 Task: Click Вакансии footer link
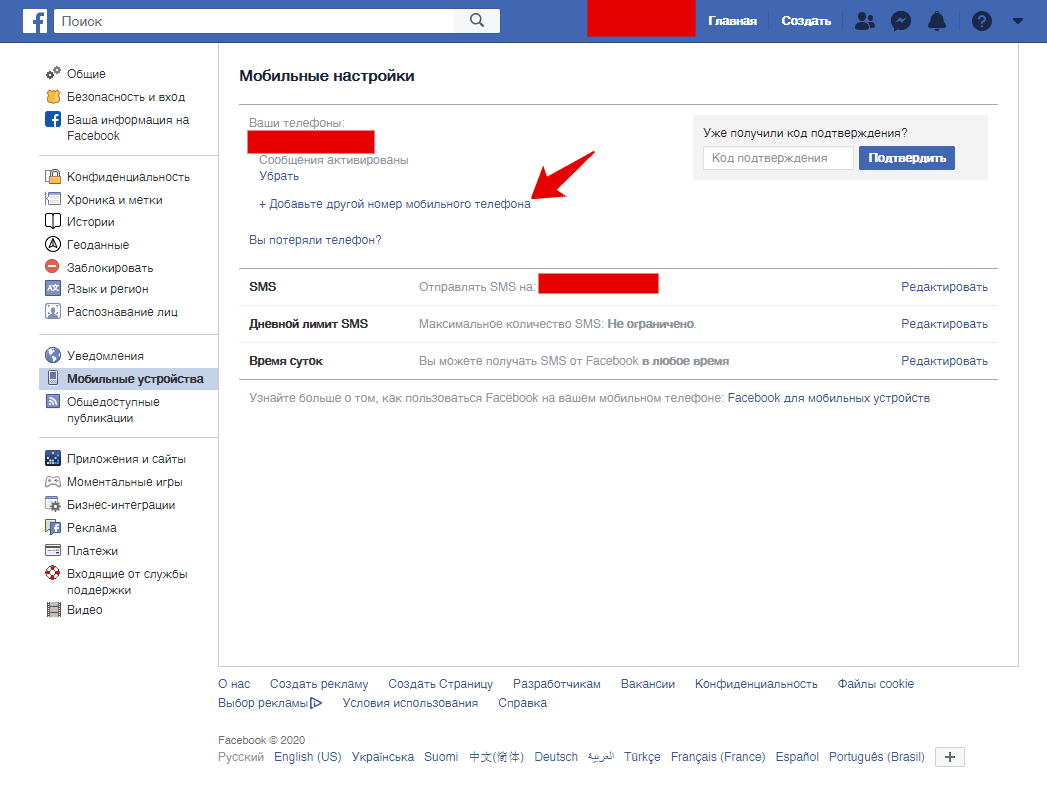(648, 684)
